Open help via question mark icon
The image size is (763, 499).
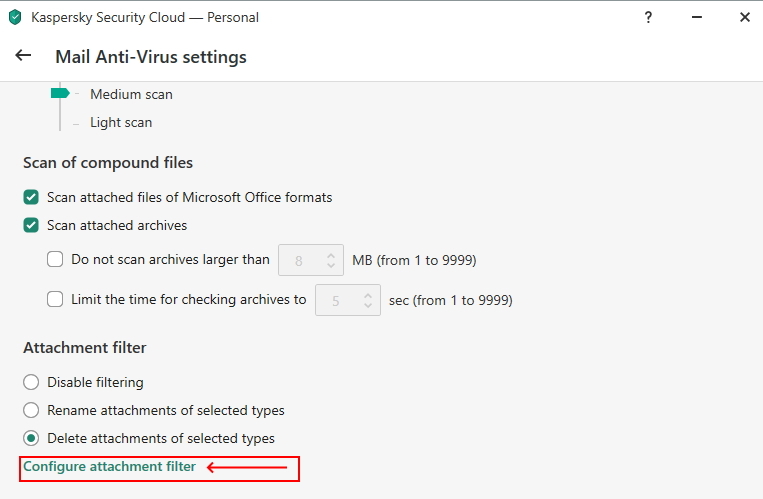648,17
